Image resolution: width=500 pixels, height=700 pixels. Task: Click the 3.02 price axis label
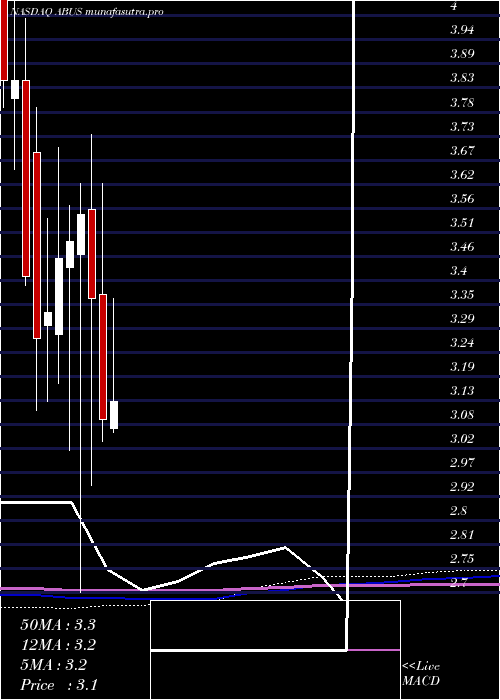pyautogui.click(x=462, y=439)
